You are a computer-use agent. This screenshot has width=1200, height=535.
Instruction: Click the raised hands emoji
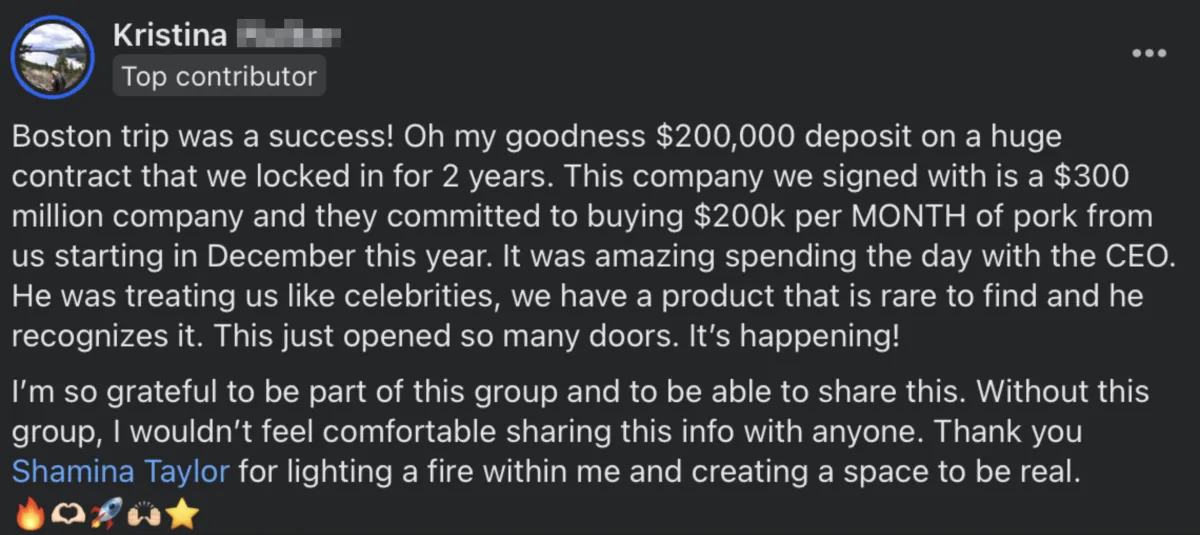(143, 514)
